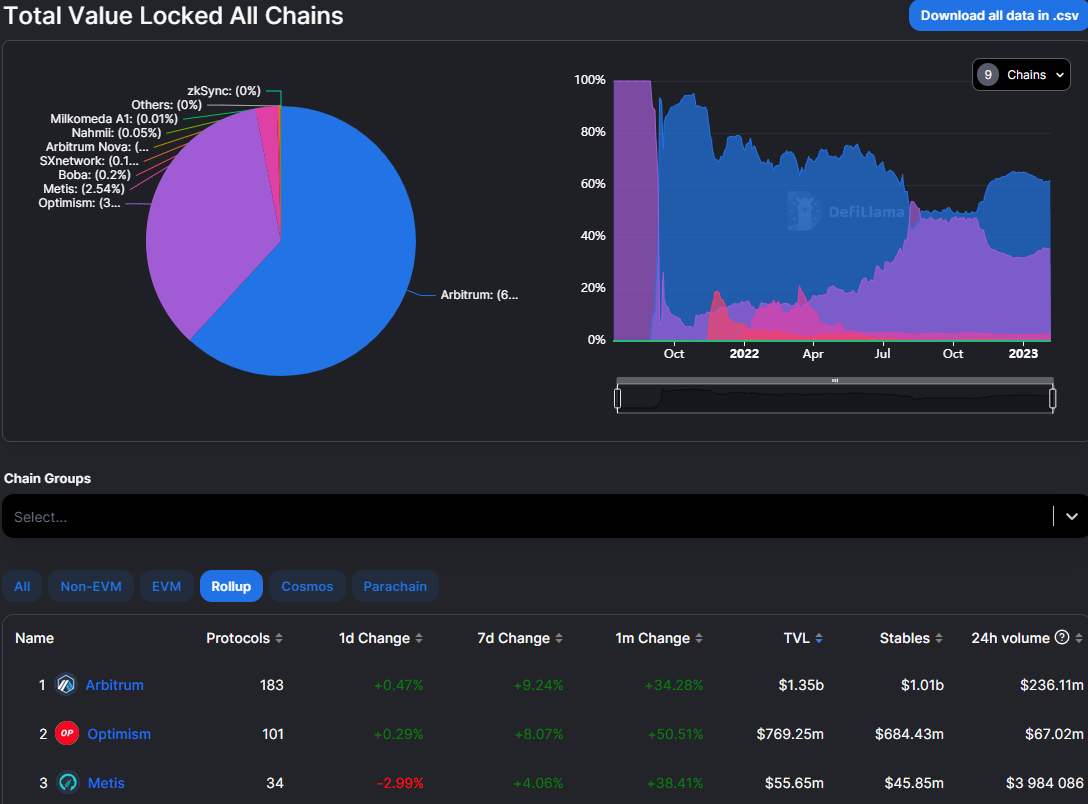Open the 9 Chains dropdown
Image resolution: width=1088 pixels, height=804 pixels.
(1021, 75)
